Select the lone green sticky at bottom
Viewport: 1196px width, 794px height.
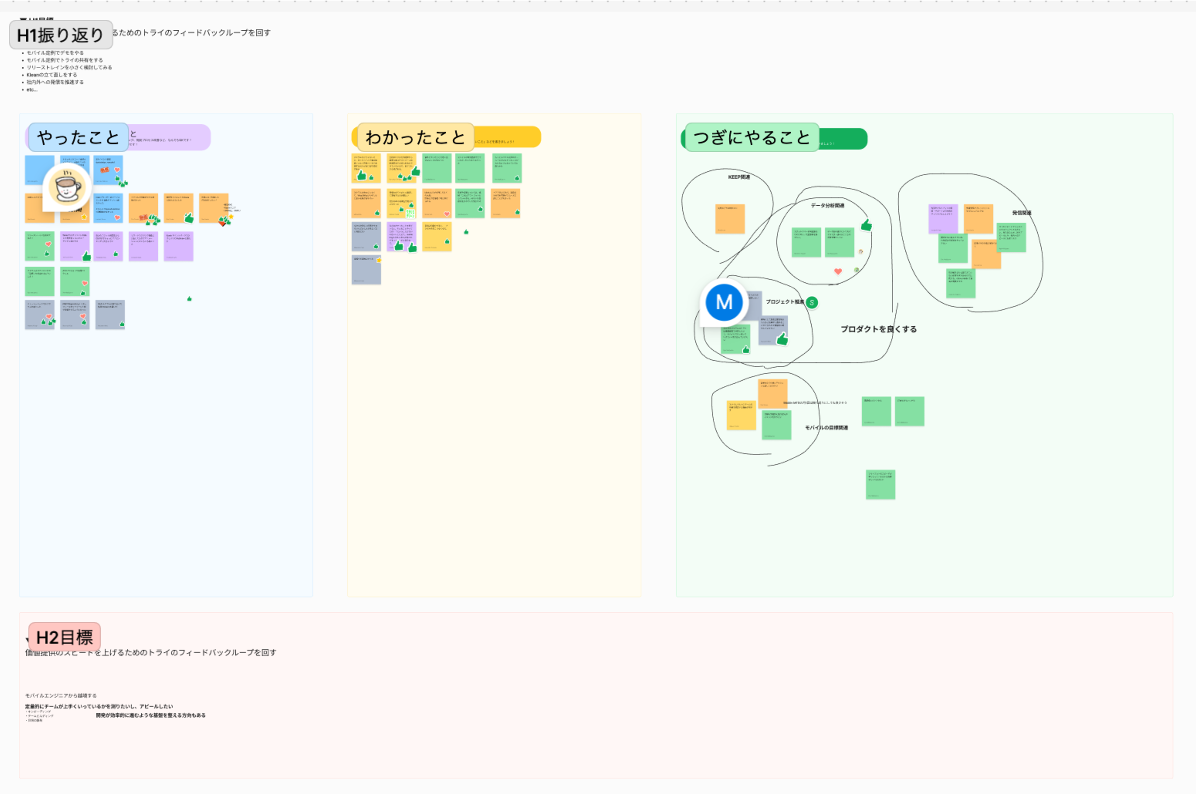pos(880,484)
